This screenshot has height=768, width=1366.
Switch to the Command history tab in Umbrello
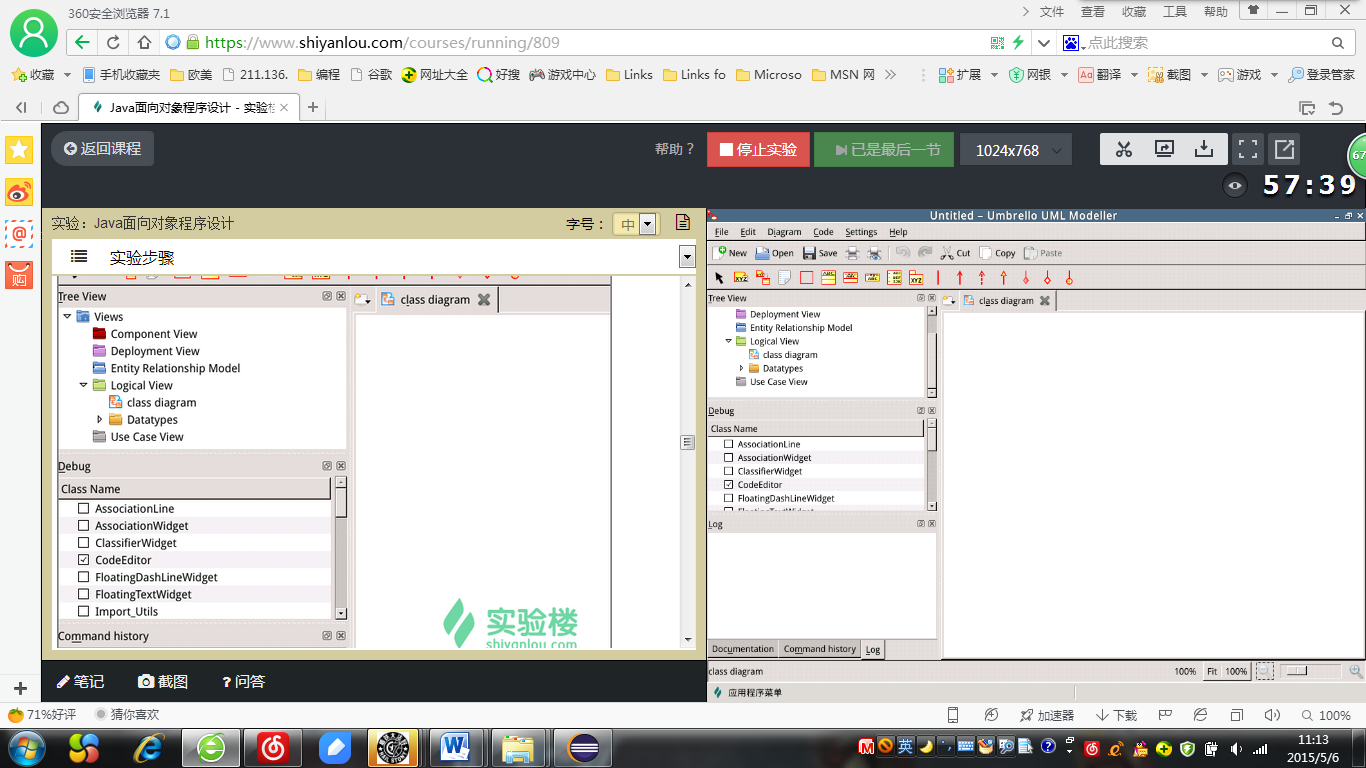click(x=820, y=649)
